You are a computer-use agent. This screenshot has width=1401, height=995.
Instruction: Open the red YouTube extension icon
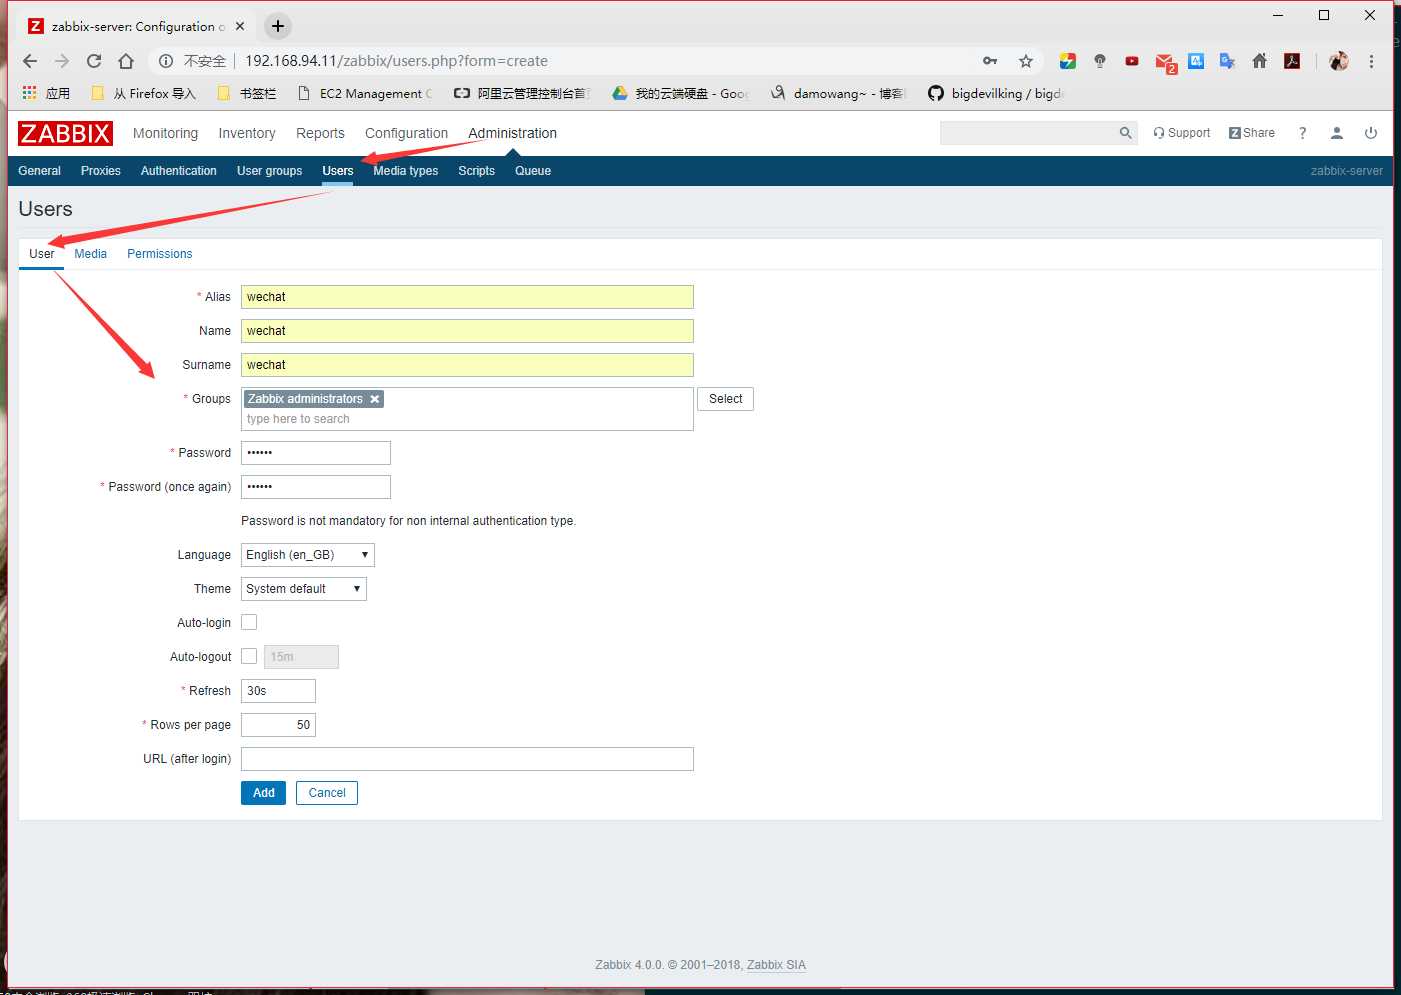coord(1132,61)
